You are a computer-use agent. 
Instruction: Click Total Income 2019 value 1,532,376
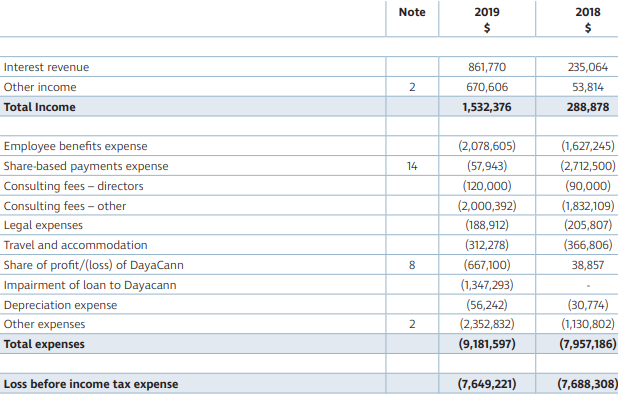coord(487,107)
